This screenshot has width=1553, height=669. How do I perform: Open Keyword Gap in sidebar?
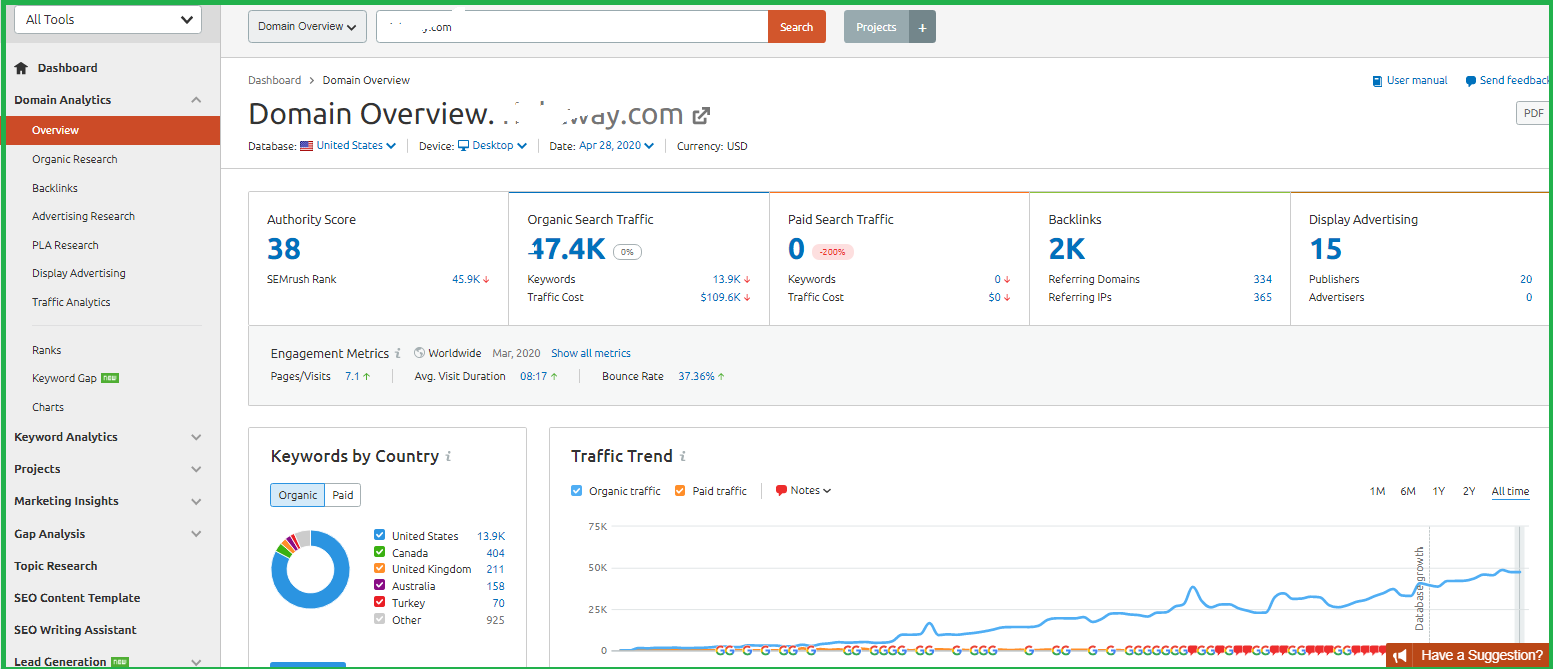(x=64, y=378)
